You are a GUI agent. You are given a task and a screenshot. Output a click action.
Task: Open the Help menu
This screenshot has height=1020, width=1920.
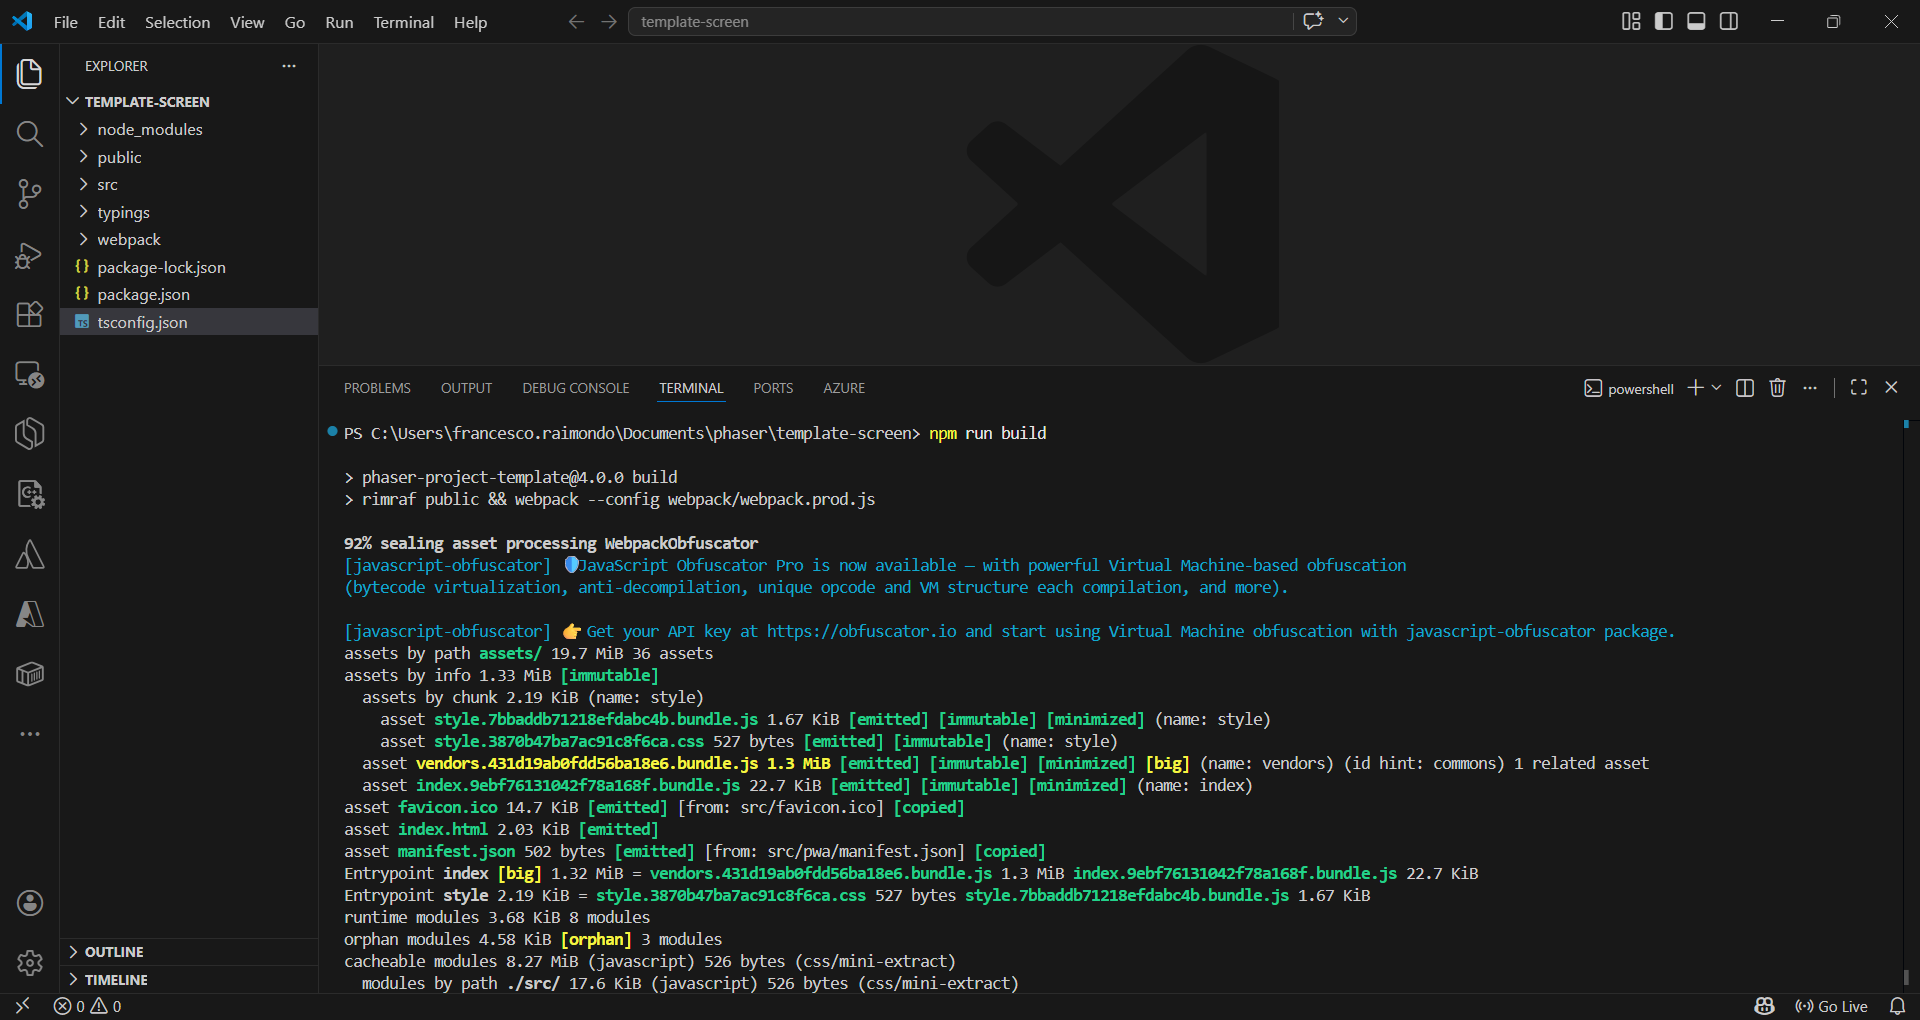pos(470,22)
